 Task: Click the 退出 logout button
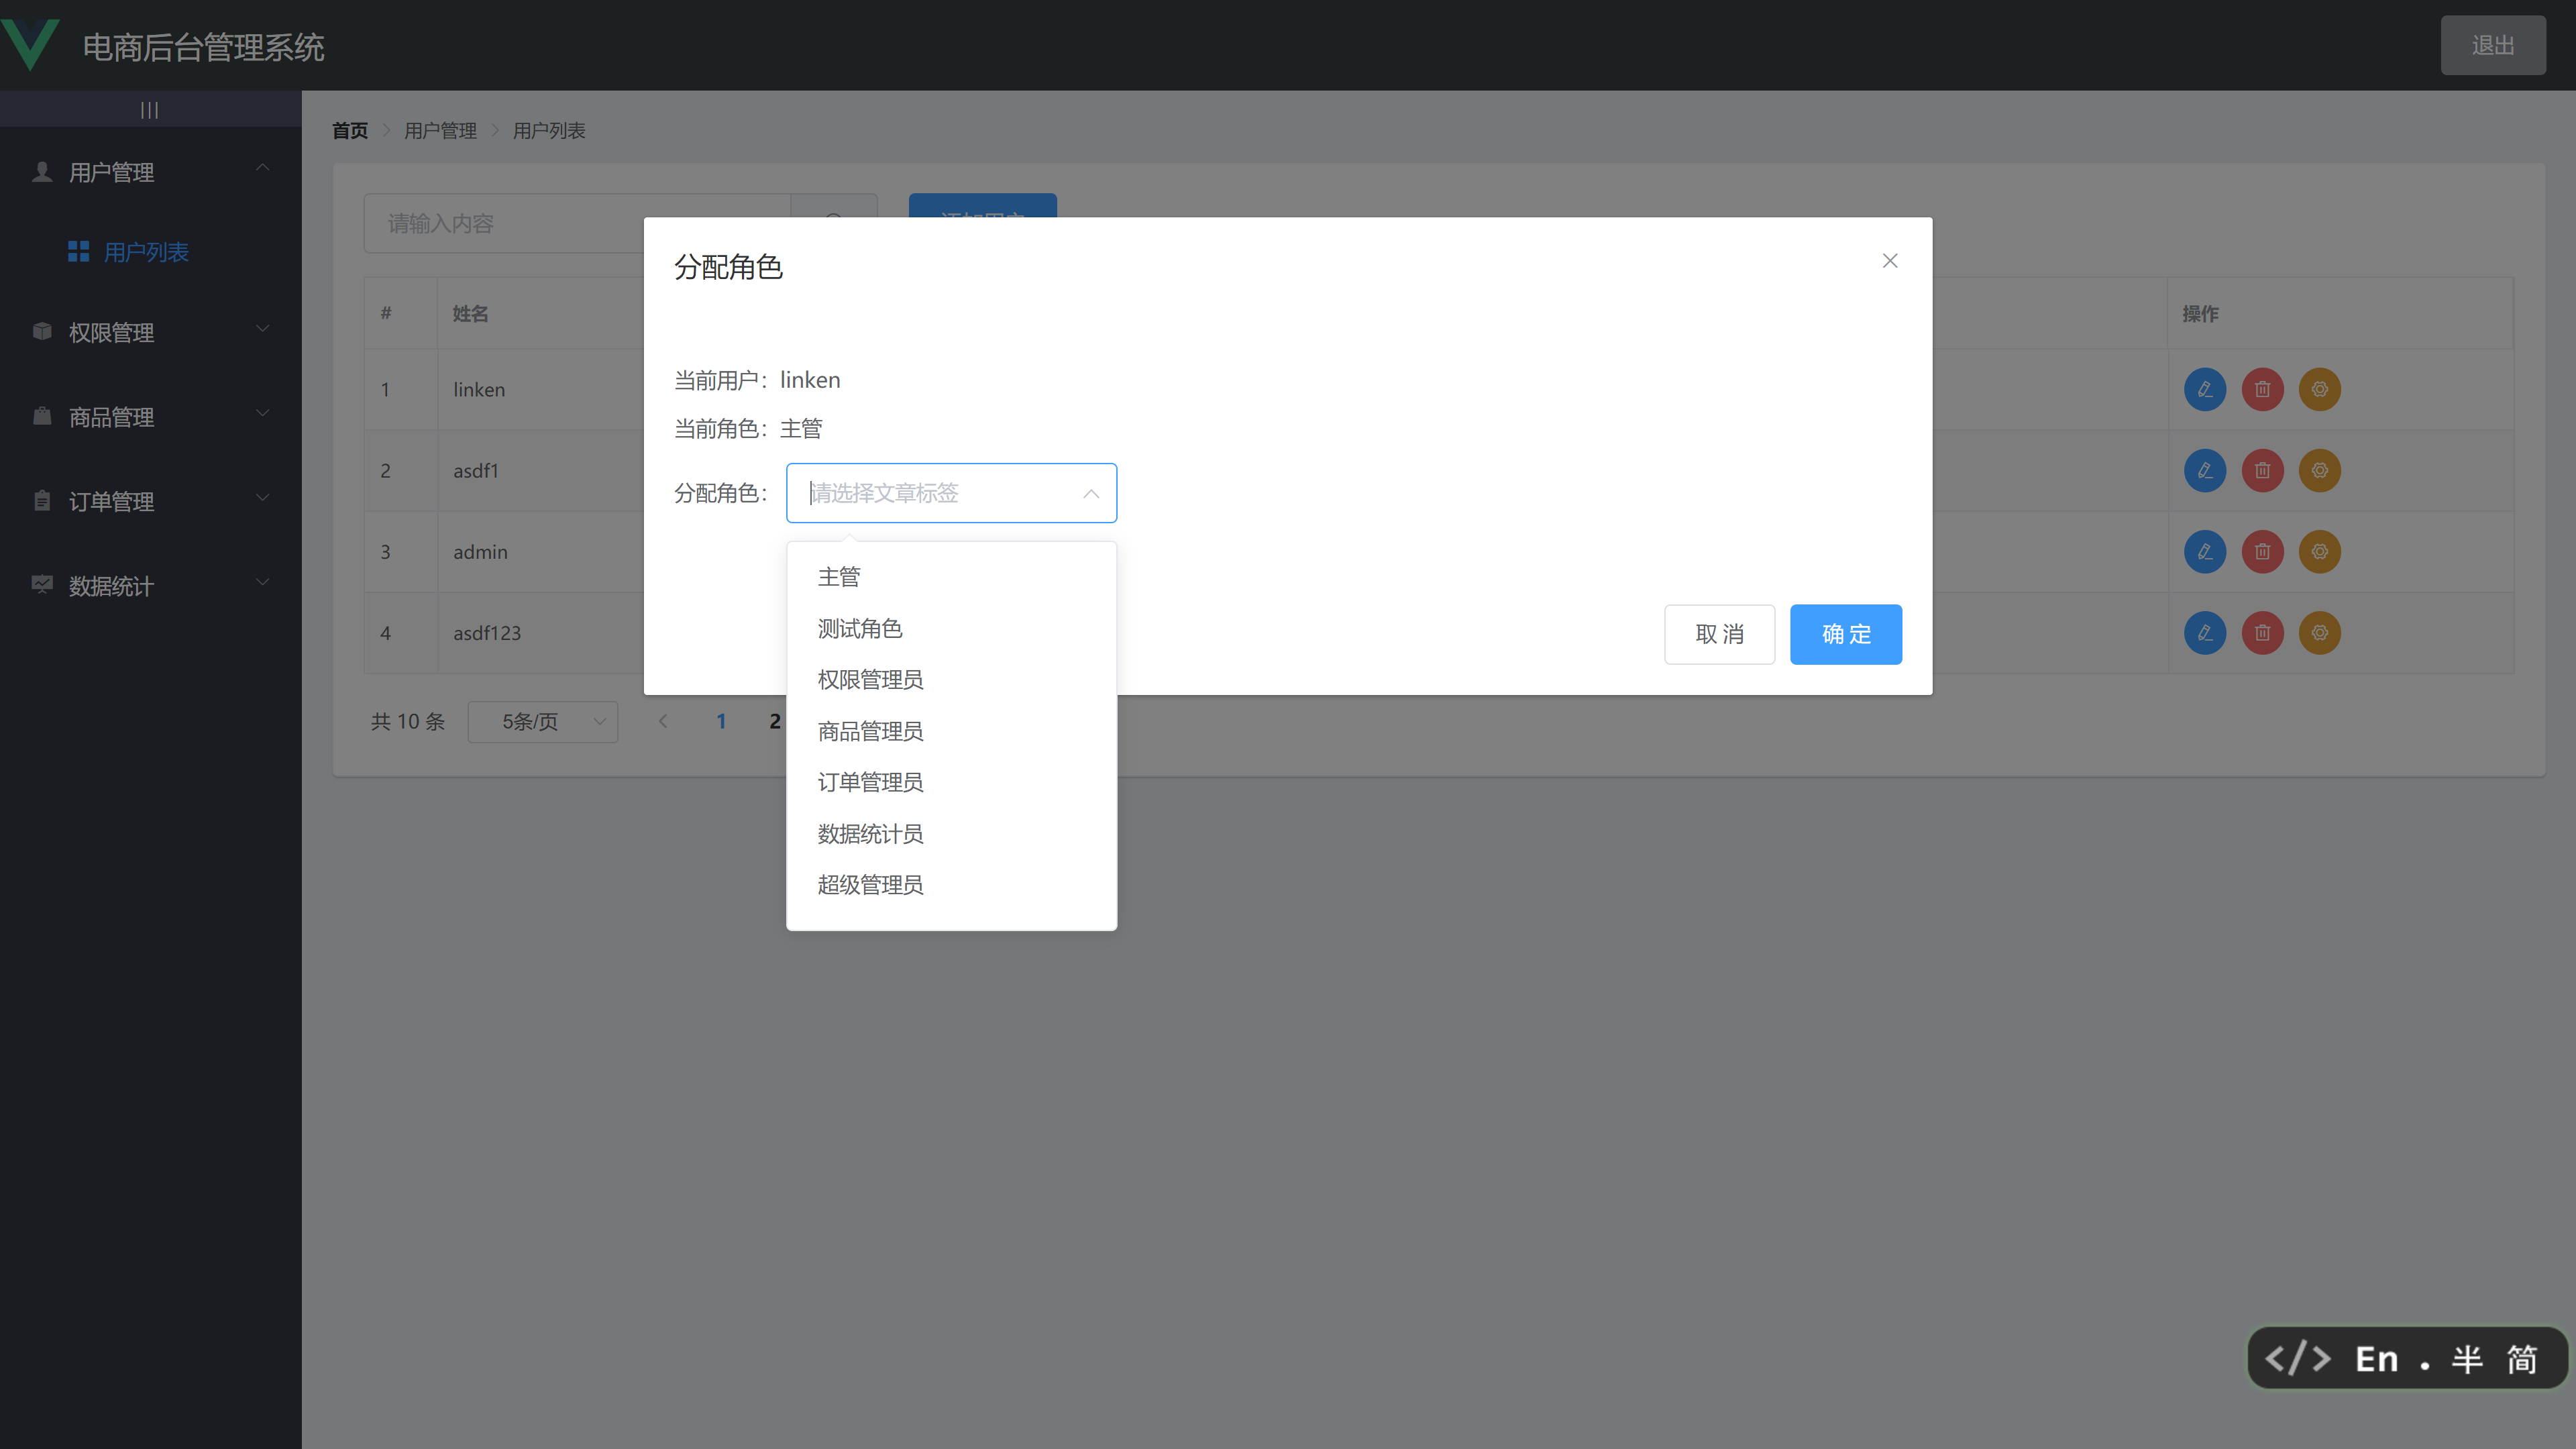pyautogui.click(x=2493, y=45)
